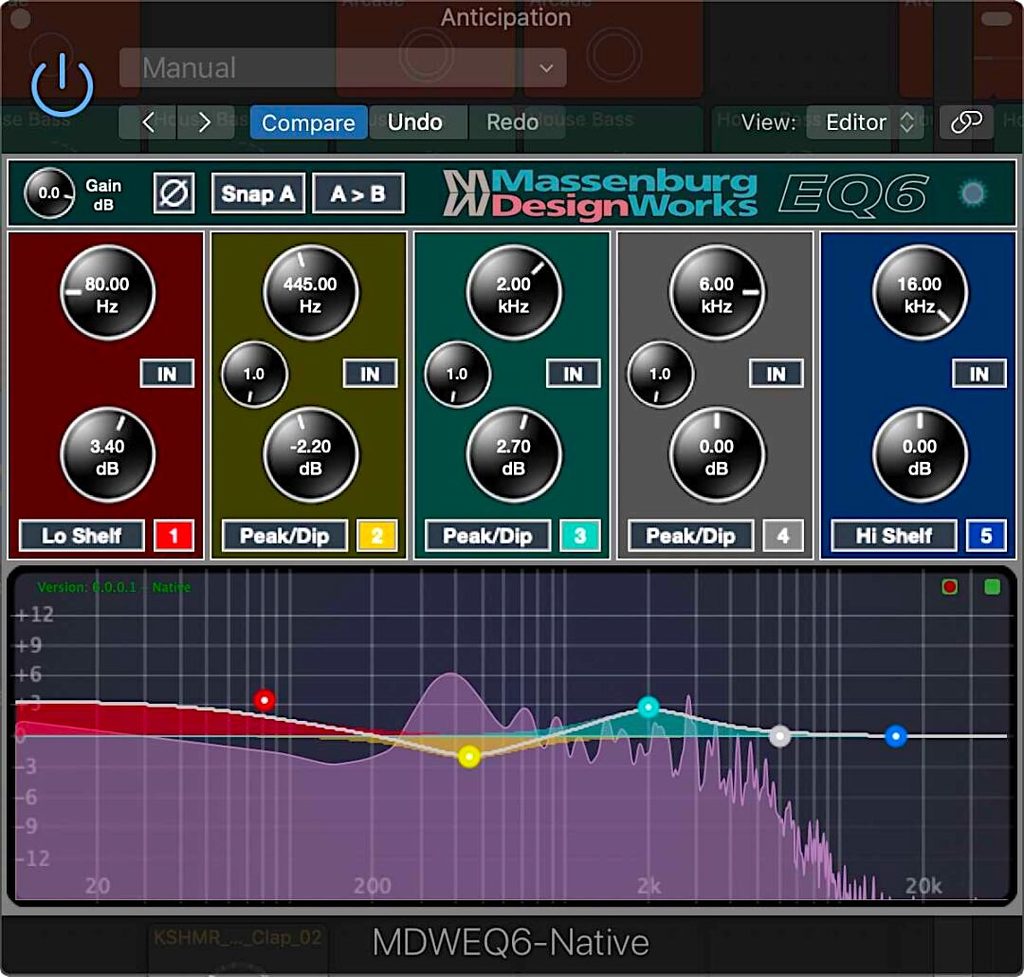
Task: Toggle IN for the Lo Shelf band
Action: point(167,374)
